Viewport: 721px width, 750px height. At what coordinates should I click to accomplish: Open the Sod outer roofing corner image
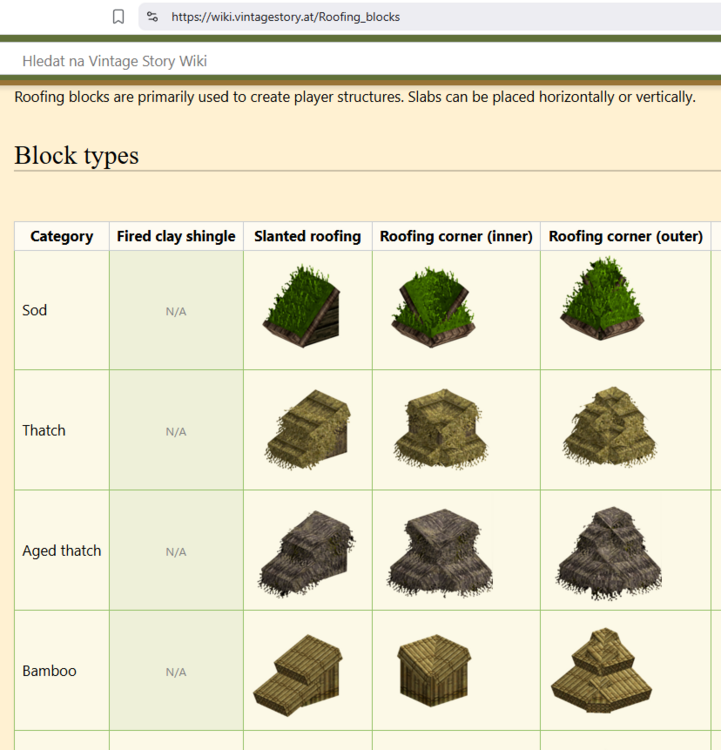pos(600,300)
